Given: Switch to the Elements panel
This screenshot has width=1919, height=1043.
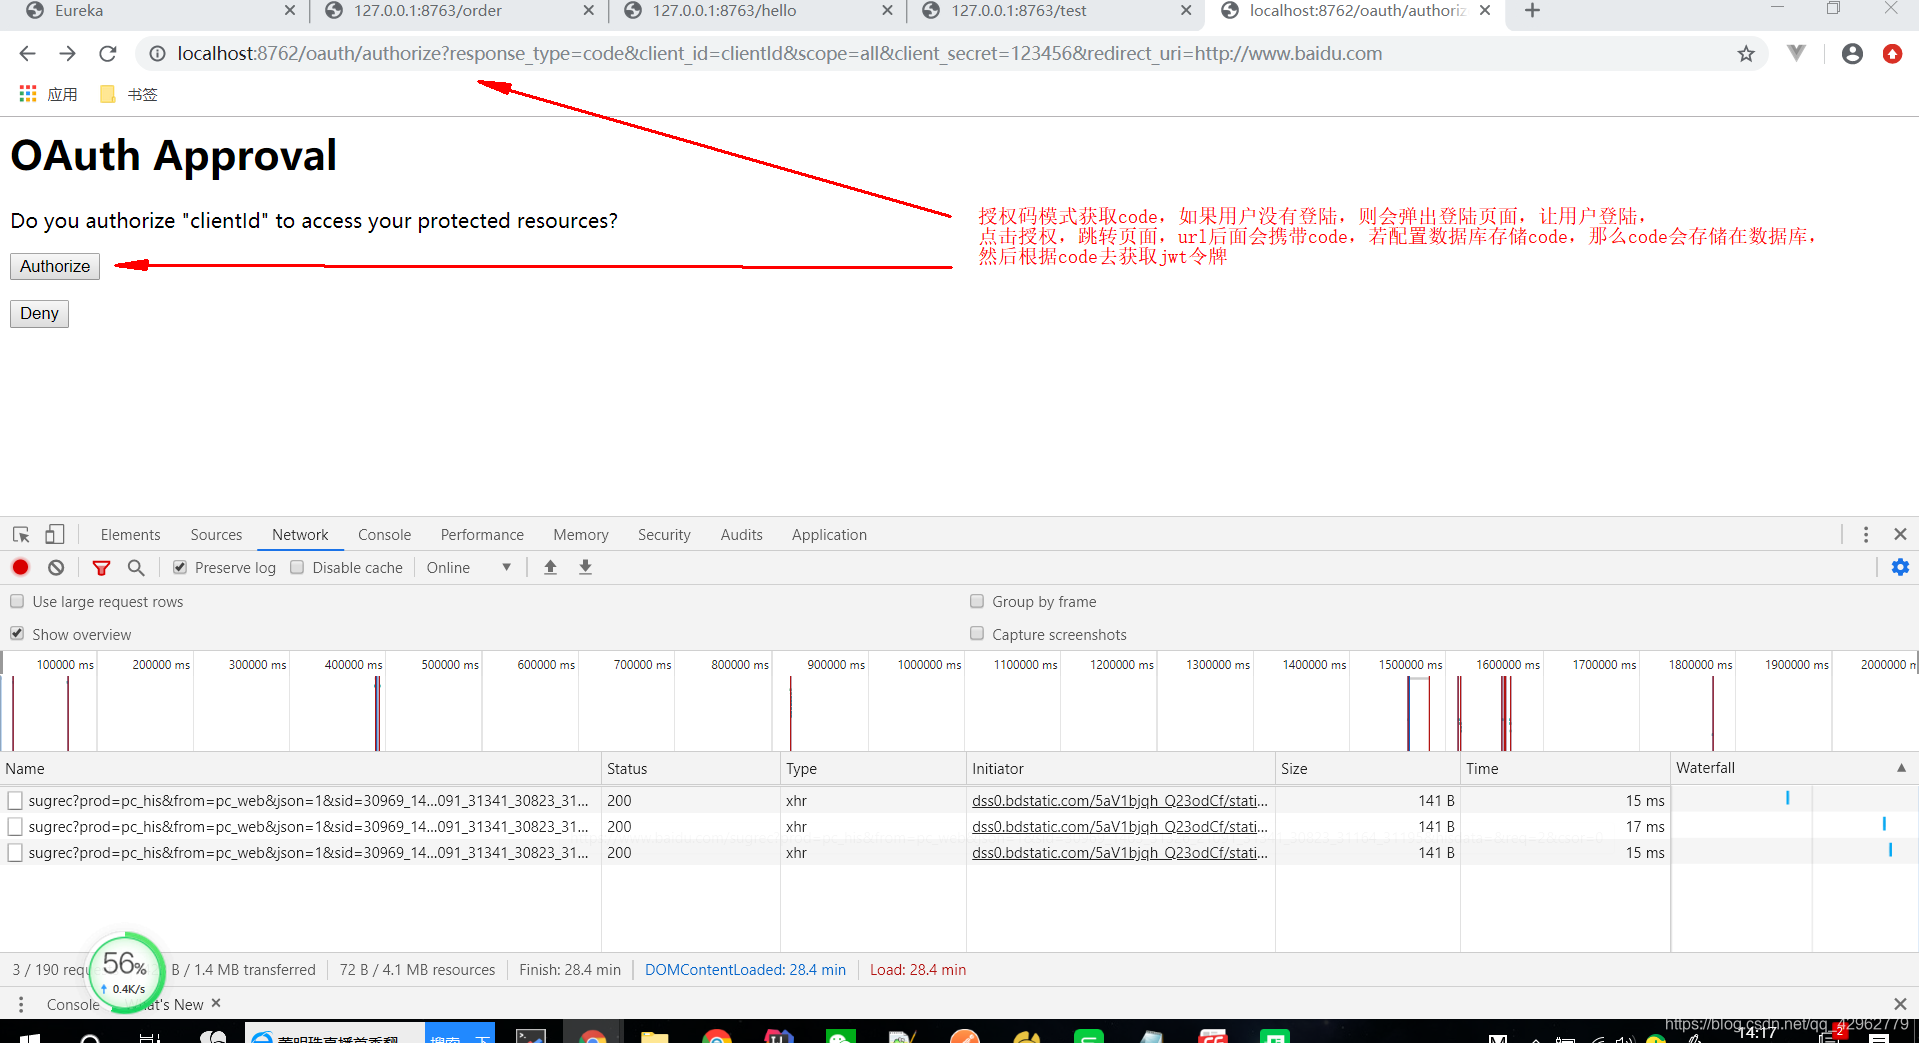Looking at the screenshot, I should coord(130,535).
